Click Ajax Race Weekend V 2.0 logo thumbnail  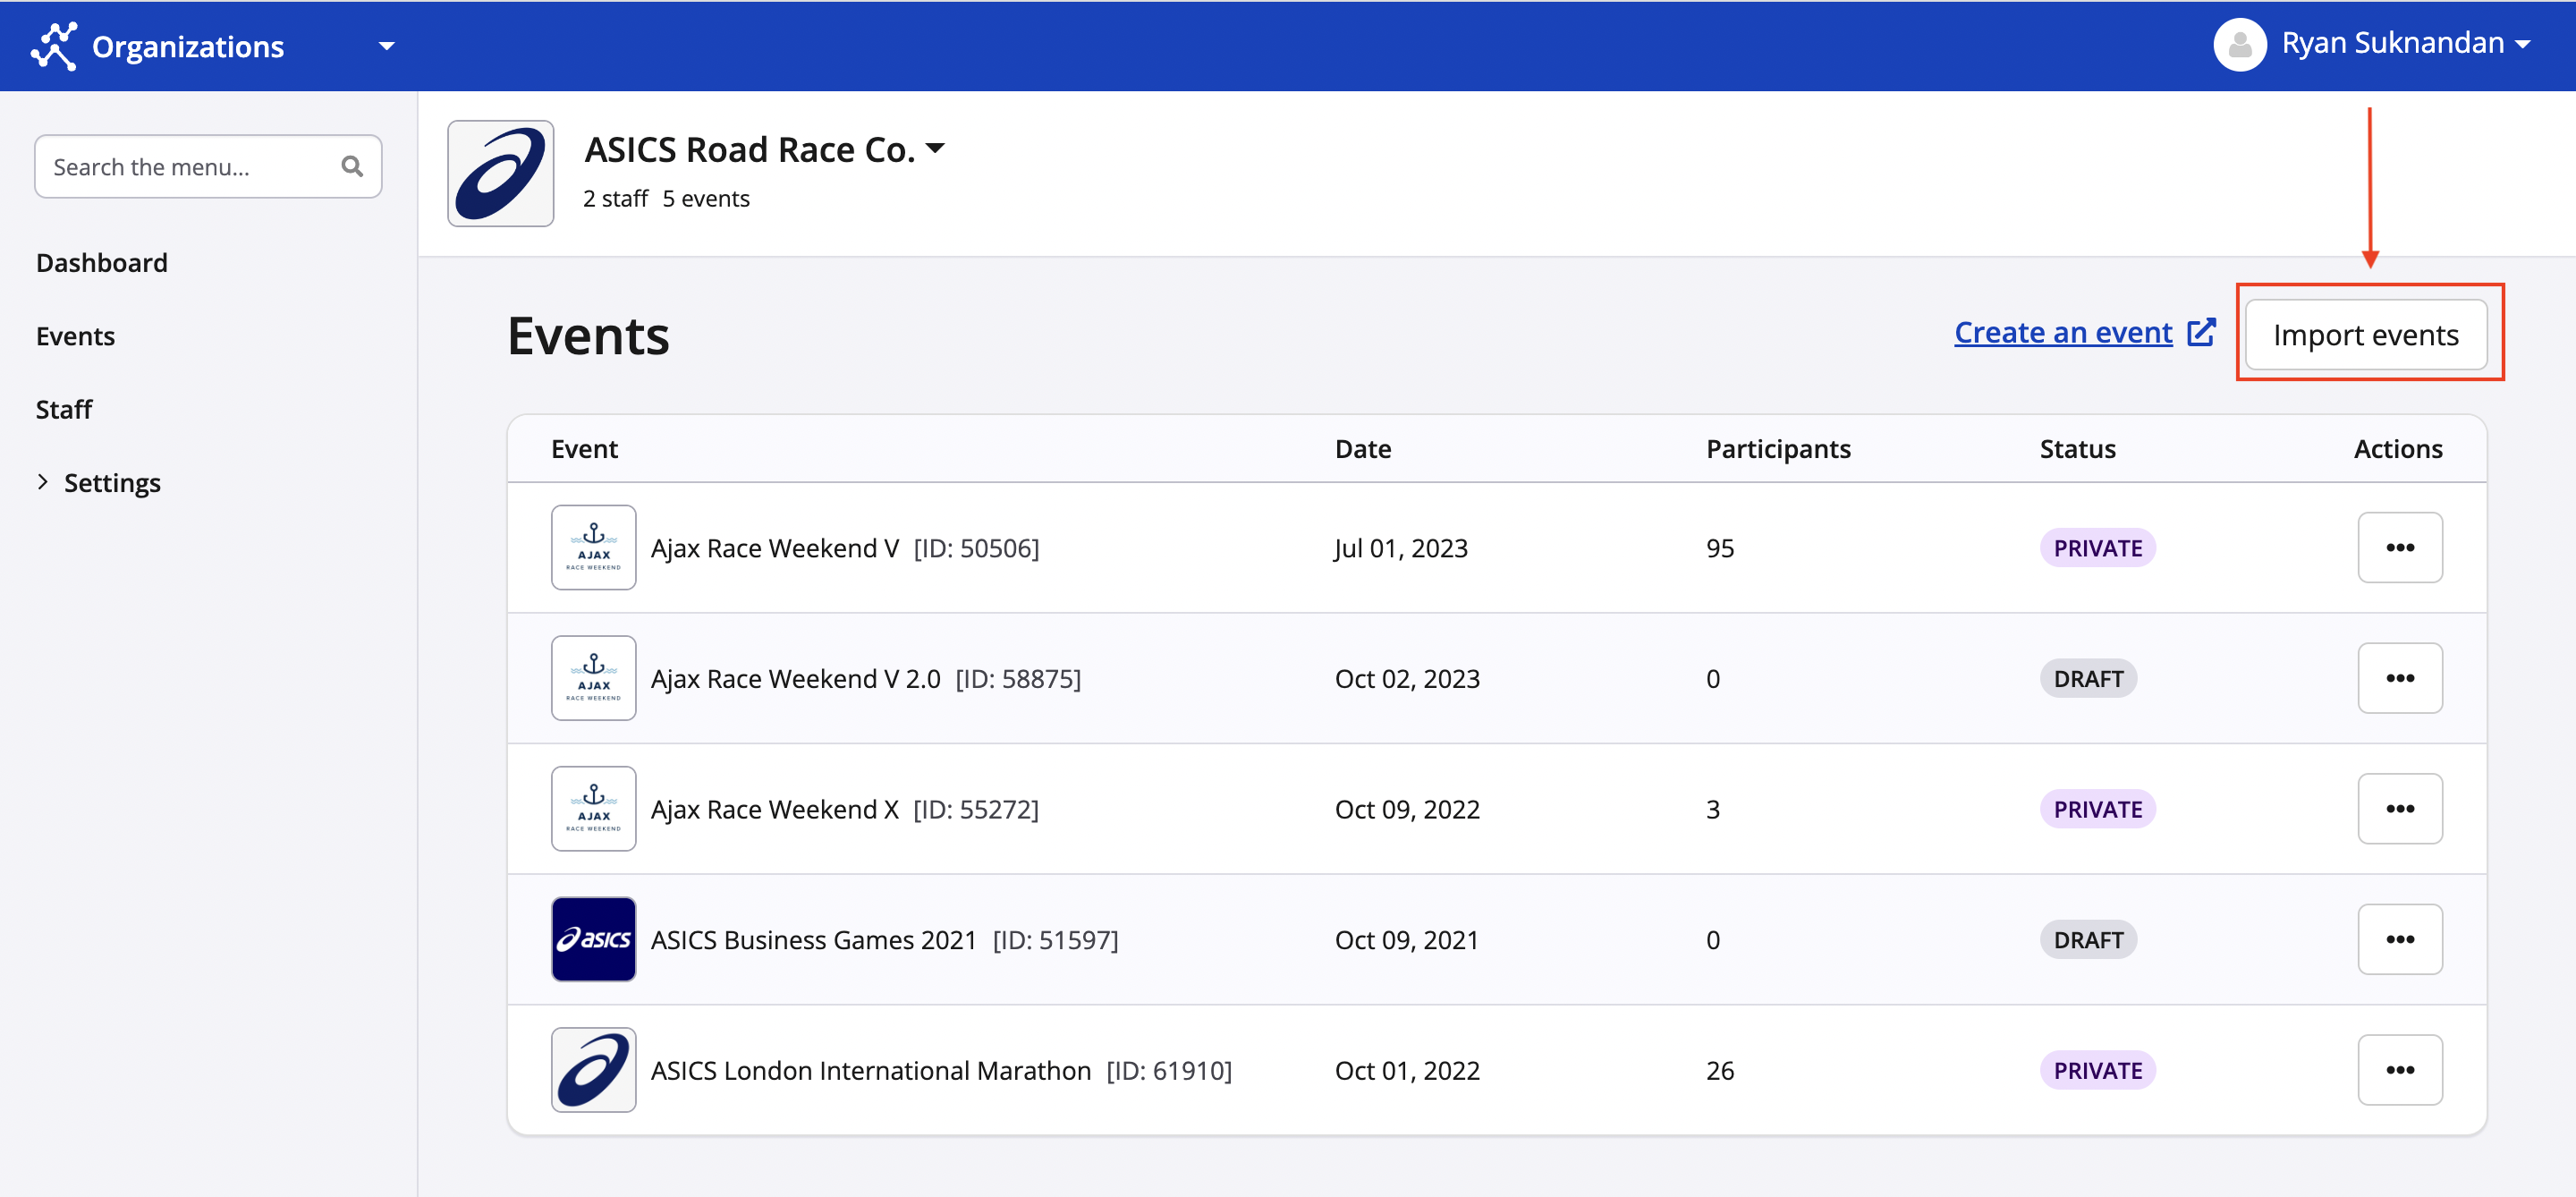pos(594,678)
